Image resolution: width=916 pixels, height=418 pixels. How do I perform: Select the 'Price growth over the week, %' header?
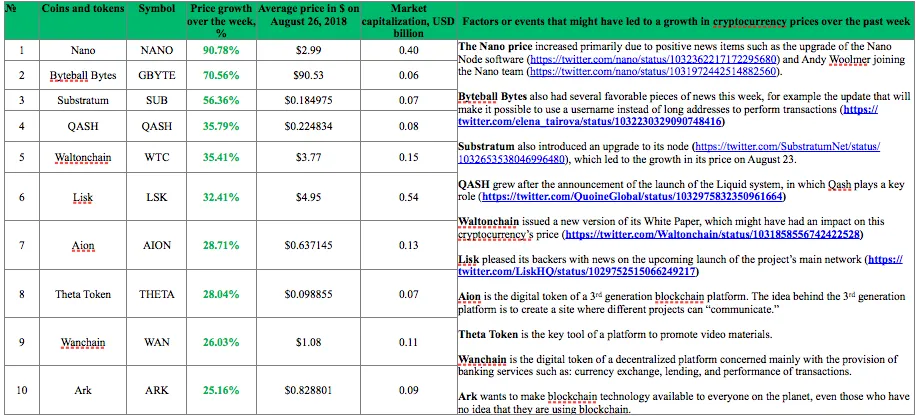click(x=221, y=21)
